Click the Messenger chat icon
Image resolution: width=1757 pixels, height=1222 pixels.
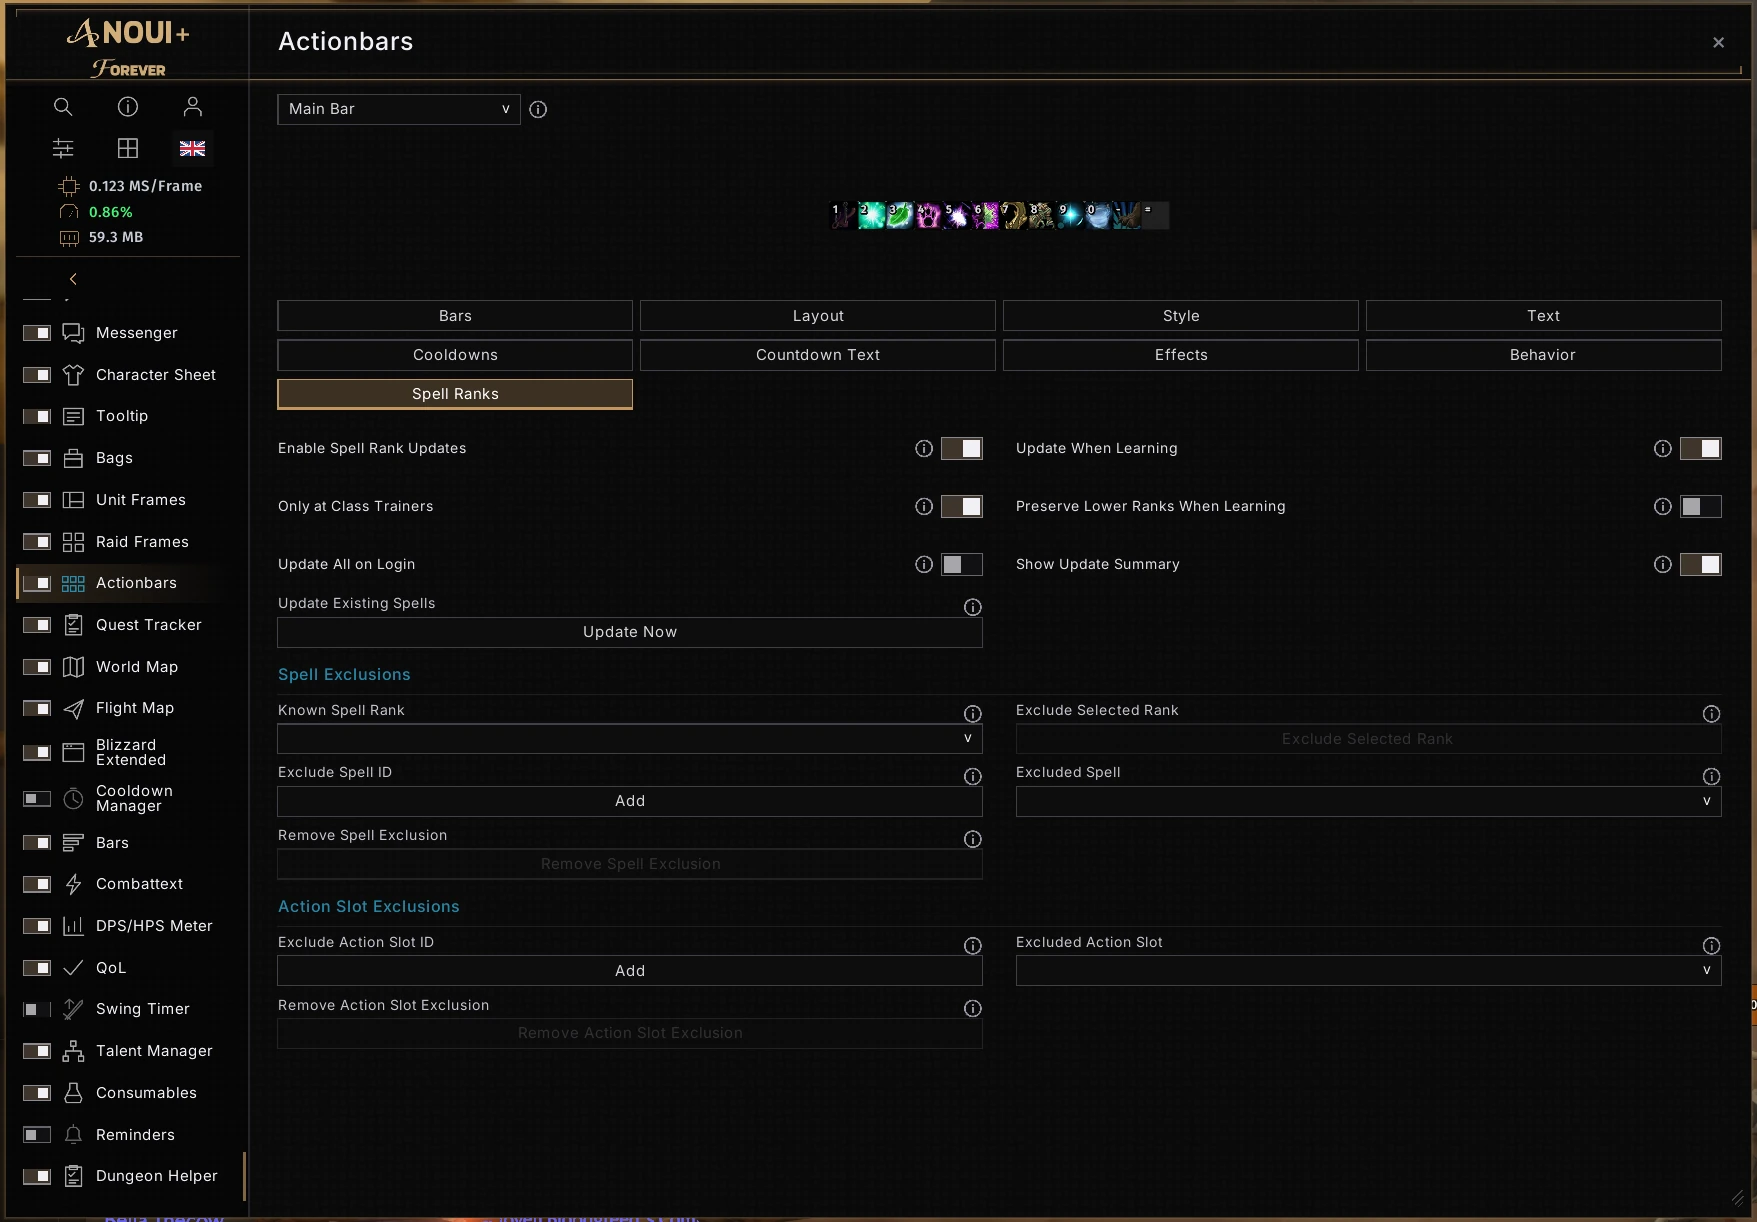73,333
